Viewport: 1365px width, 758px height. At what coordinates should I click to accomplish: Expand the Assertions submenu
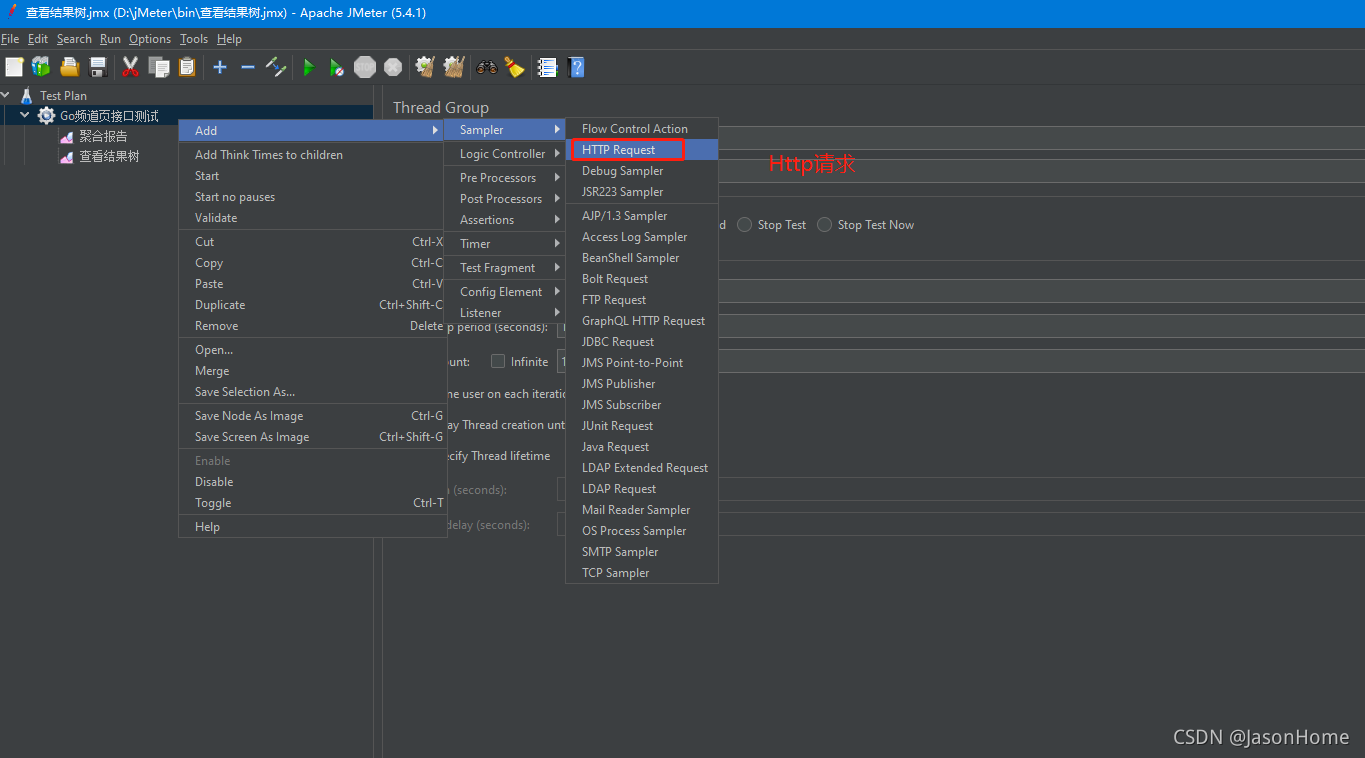pyautogui.click(x=505, y=220)
